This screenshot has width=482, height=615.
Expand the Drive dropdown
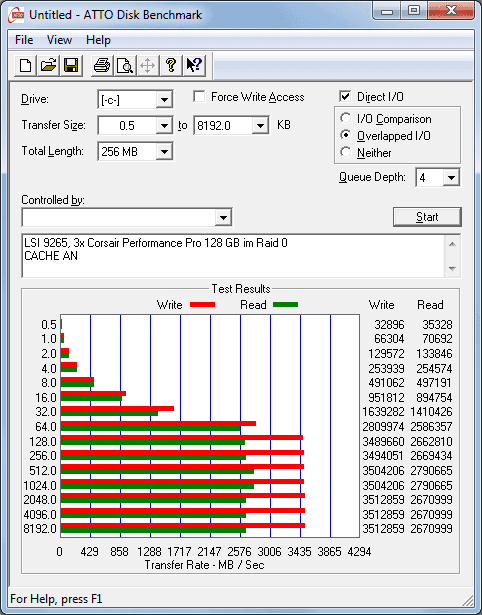164,100
